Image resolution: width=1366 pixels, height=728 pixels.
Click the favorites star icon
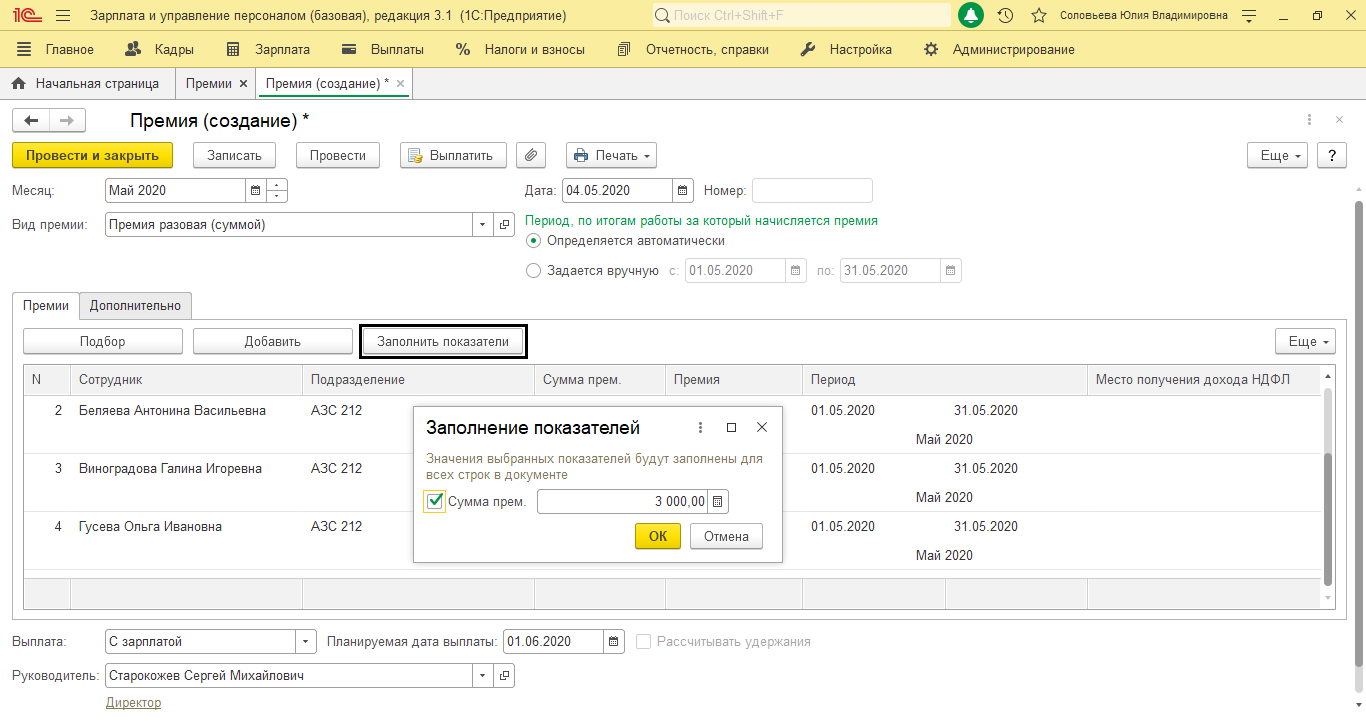point(1039,16)
